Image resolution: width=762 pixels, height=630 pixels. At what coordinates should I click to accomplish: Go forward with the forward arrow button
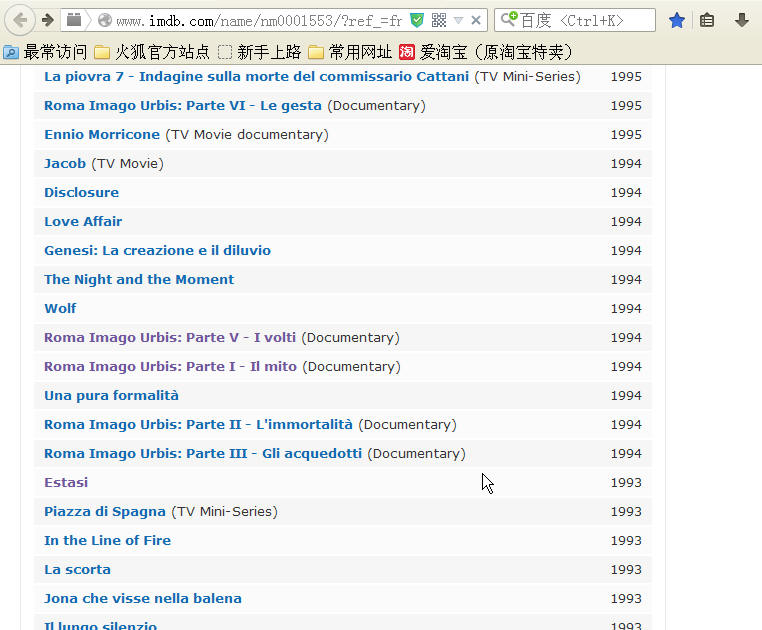(48, 20)
